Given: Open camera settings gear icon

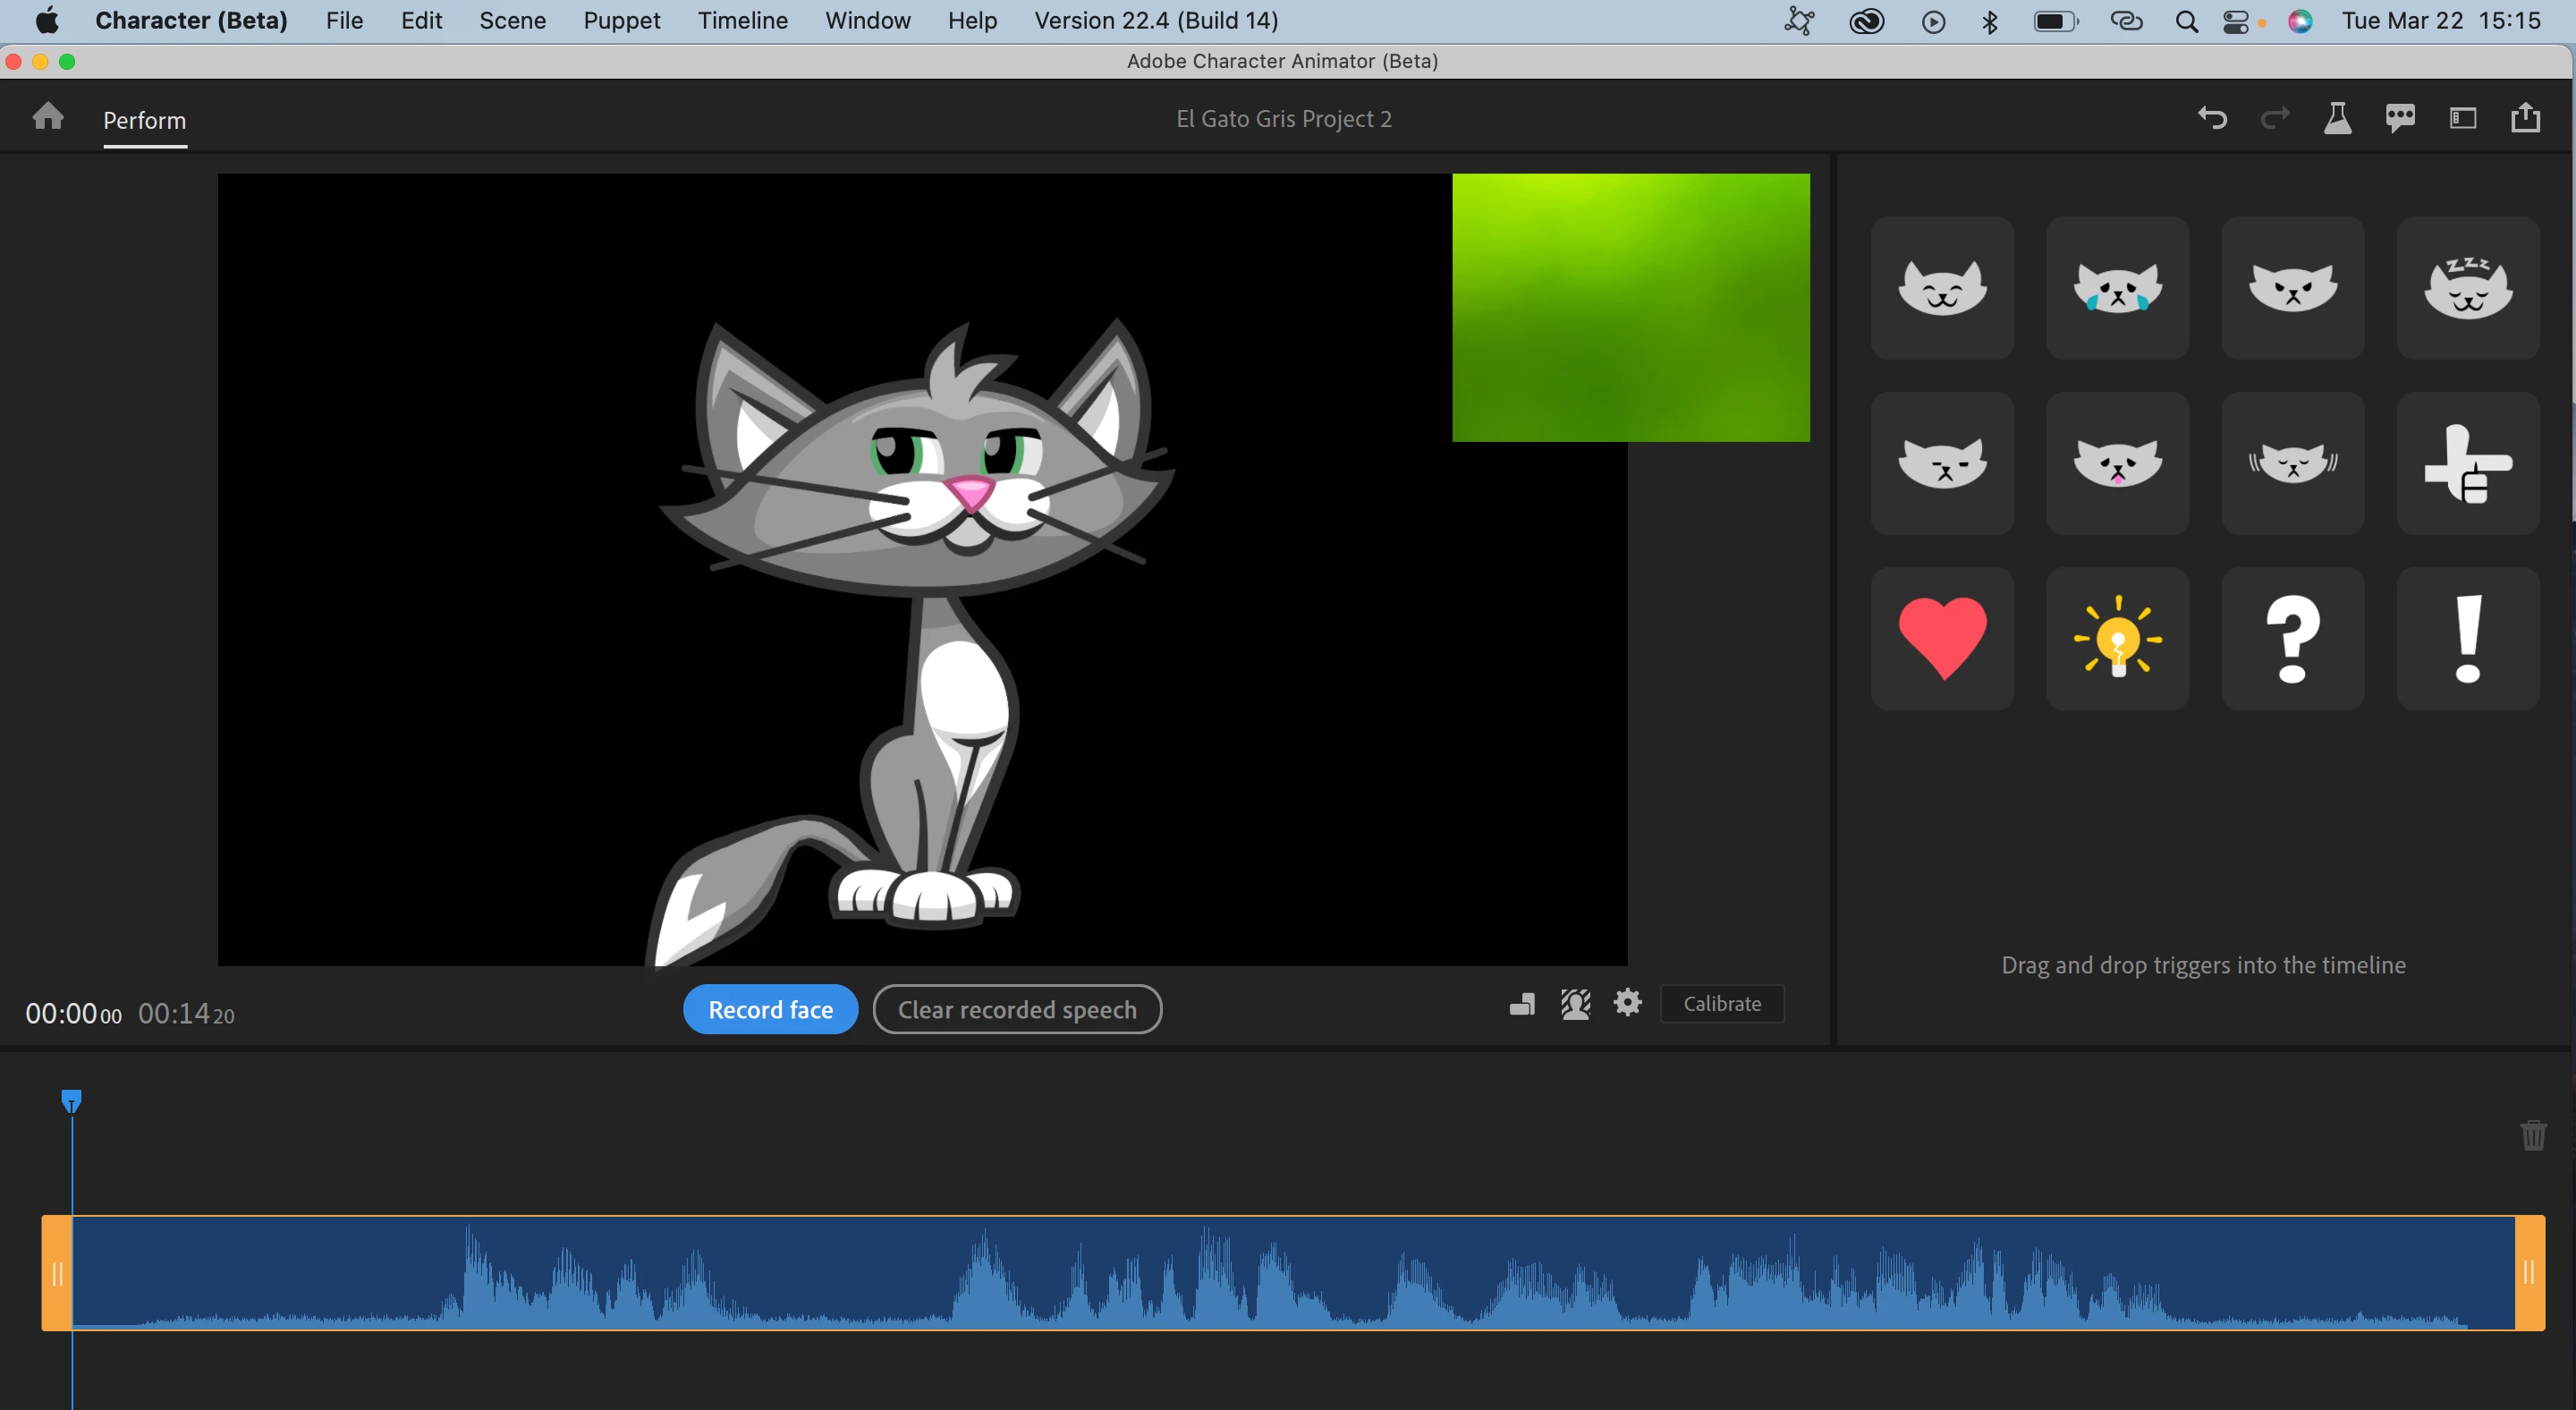Looking at the screenshot, I should [x=1627, y=1002].
